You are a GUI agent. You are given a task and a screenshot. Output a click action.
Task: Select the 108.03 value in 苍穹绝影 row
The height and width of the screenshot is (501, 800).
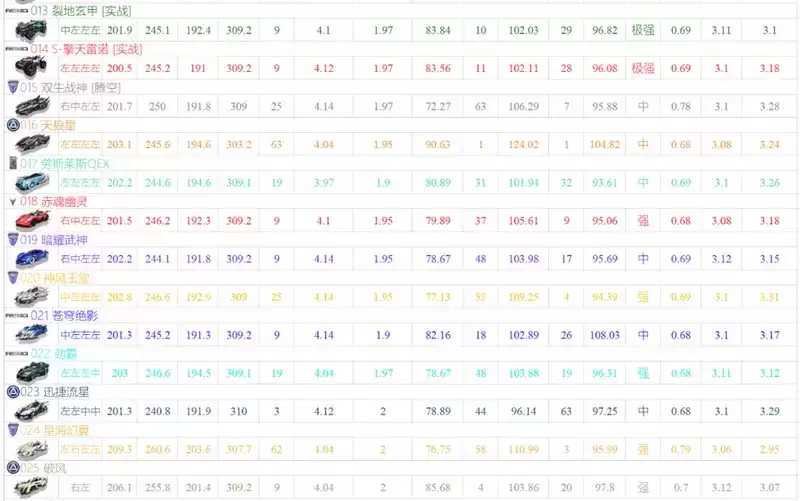pos(604,335)
